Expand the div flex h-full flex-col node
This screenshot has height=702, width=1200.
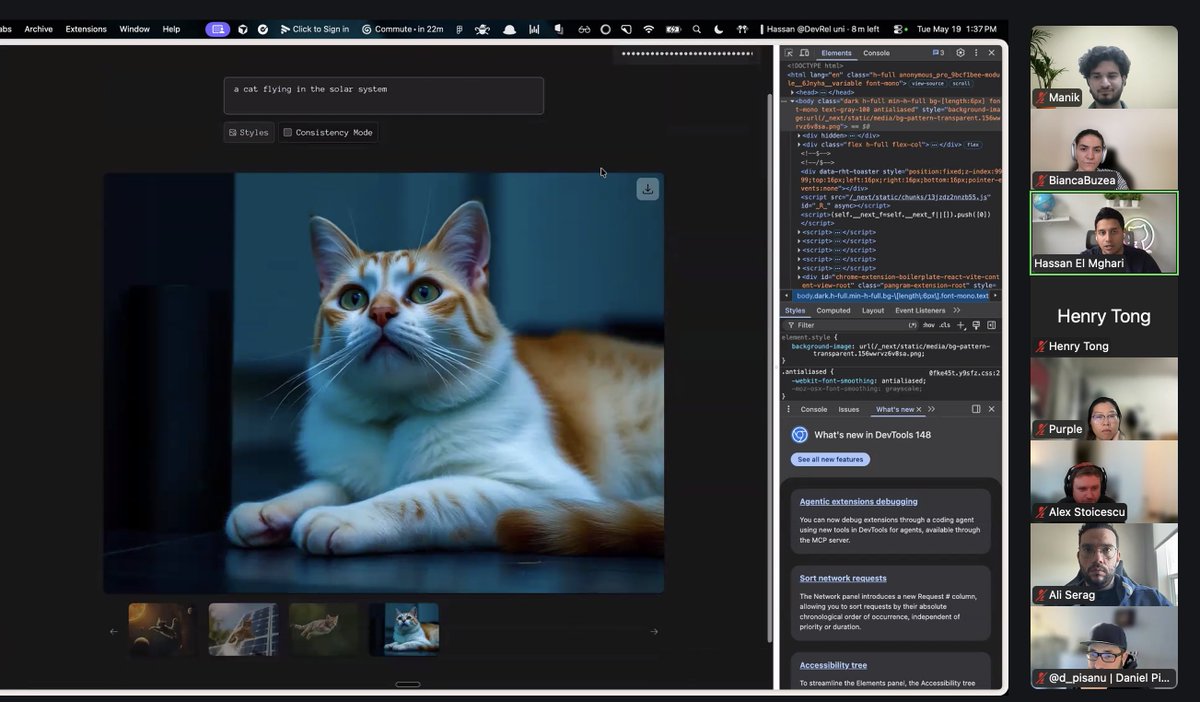click(799, 144)
